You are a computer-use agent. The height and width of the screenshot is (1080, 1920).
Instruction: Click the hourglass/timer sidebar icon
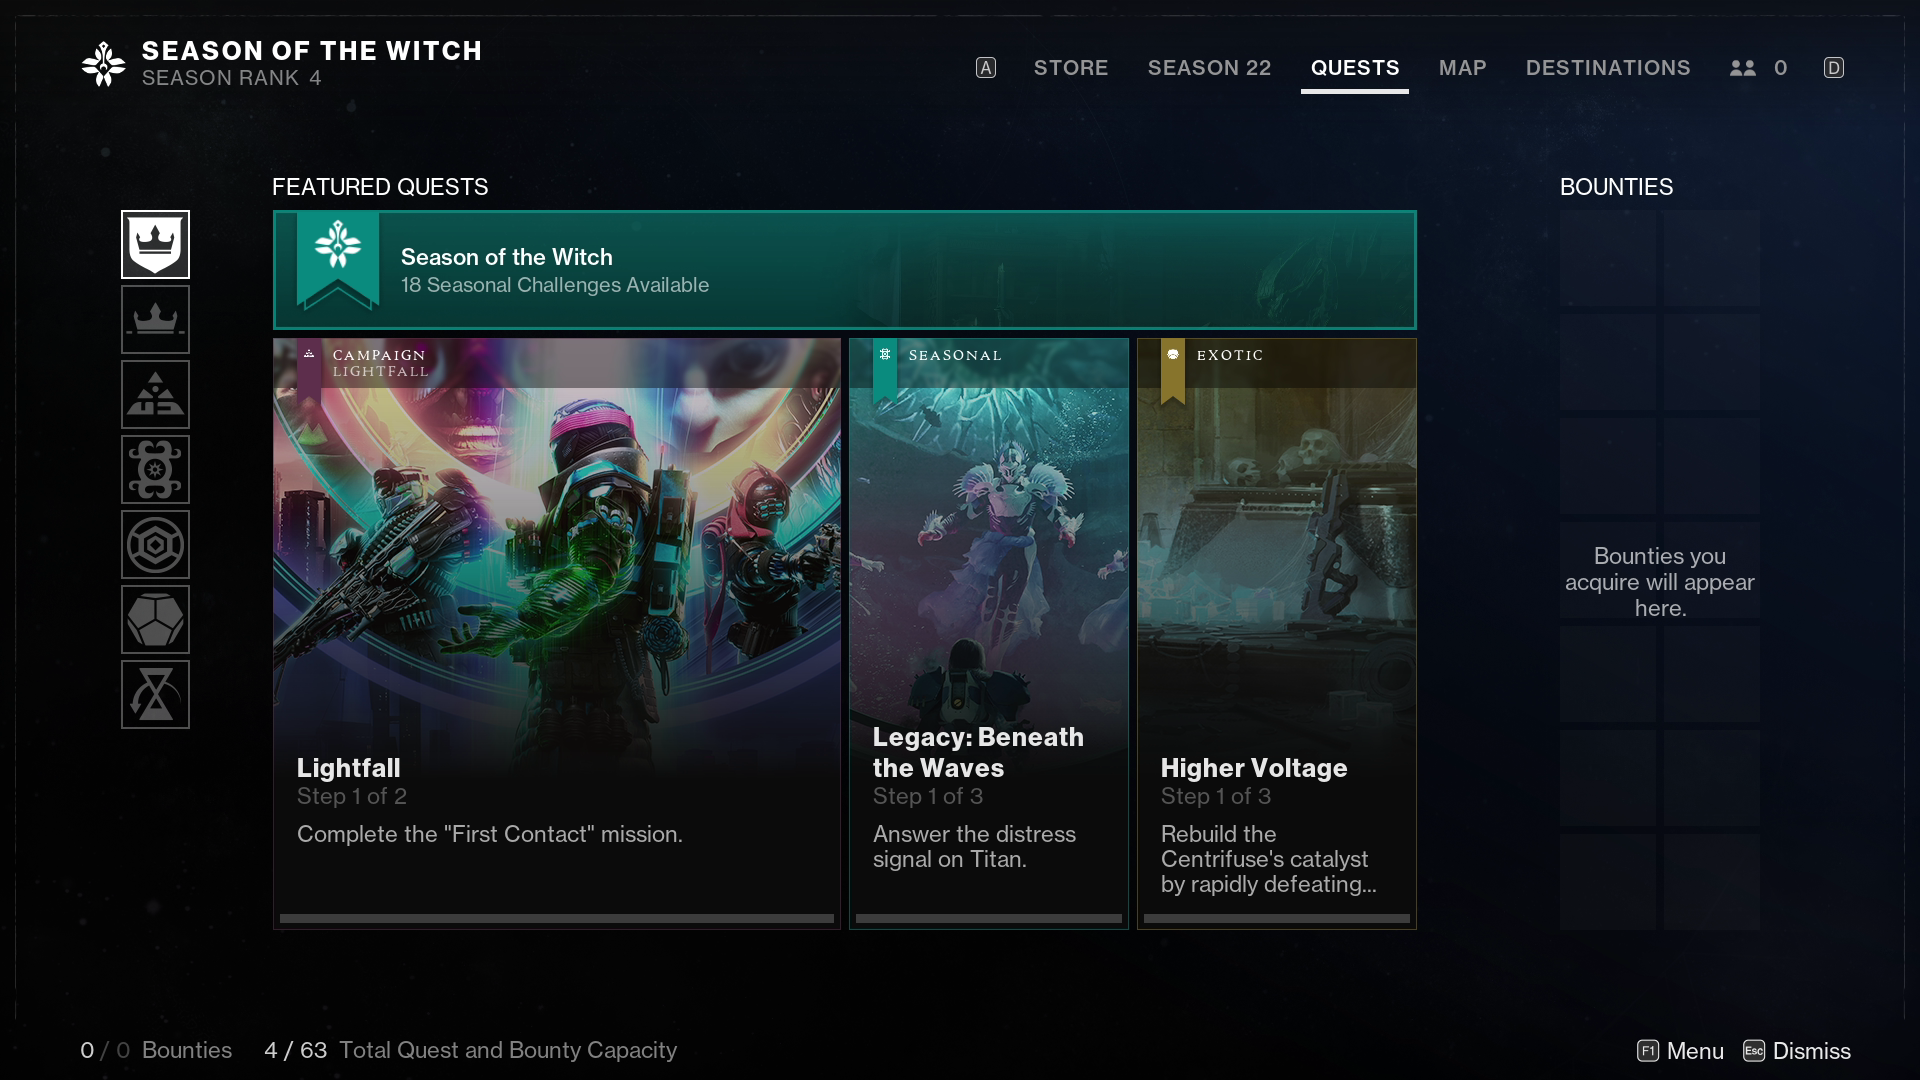(x=156, y=694)
